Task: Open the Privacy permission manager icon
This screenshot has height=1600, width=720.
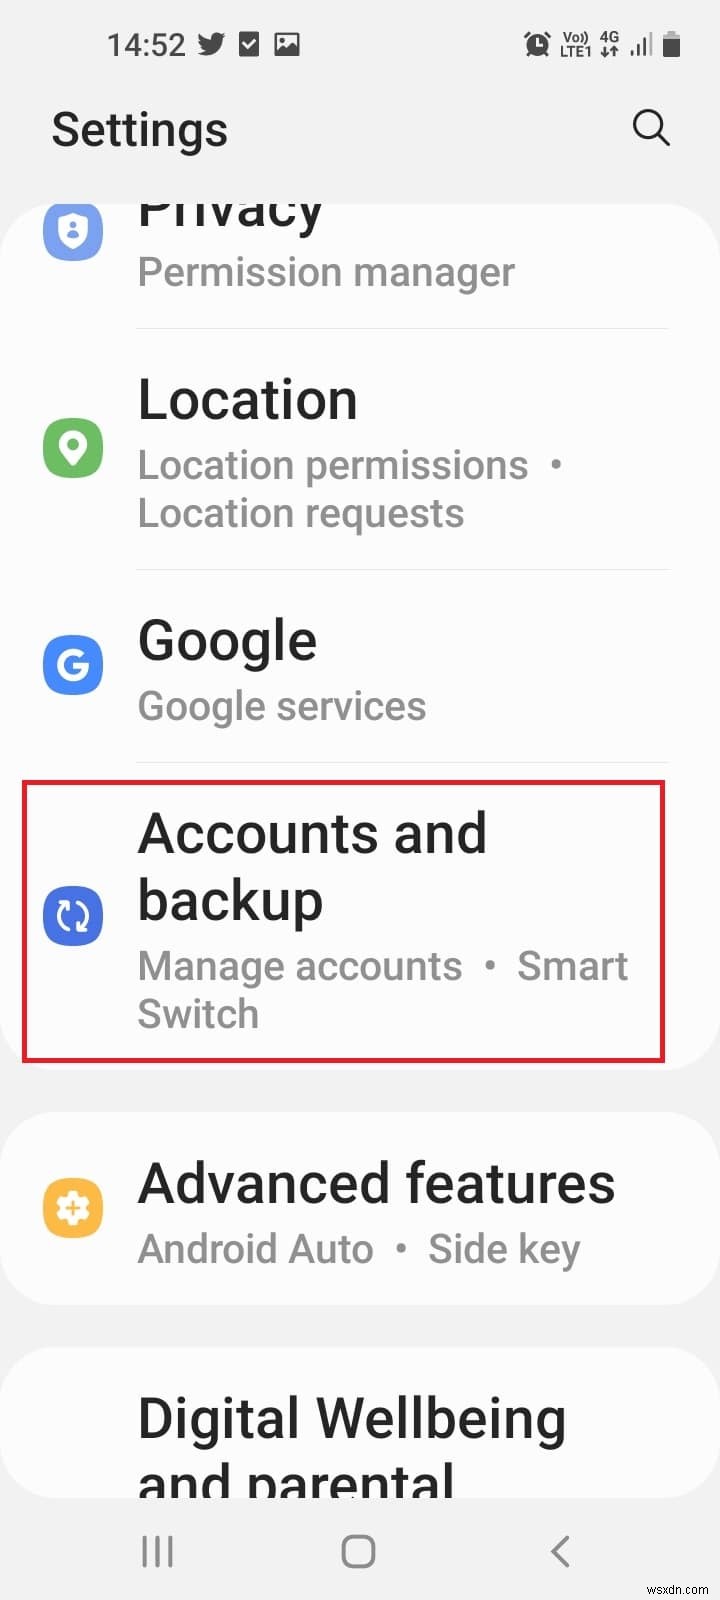Action: [73, 231]
